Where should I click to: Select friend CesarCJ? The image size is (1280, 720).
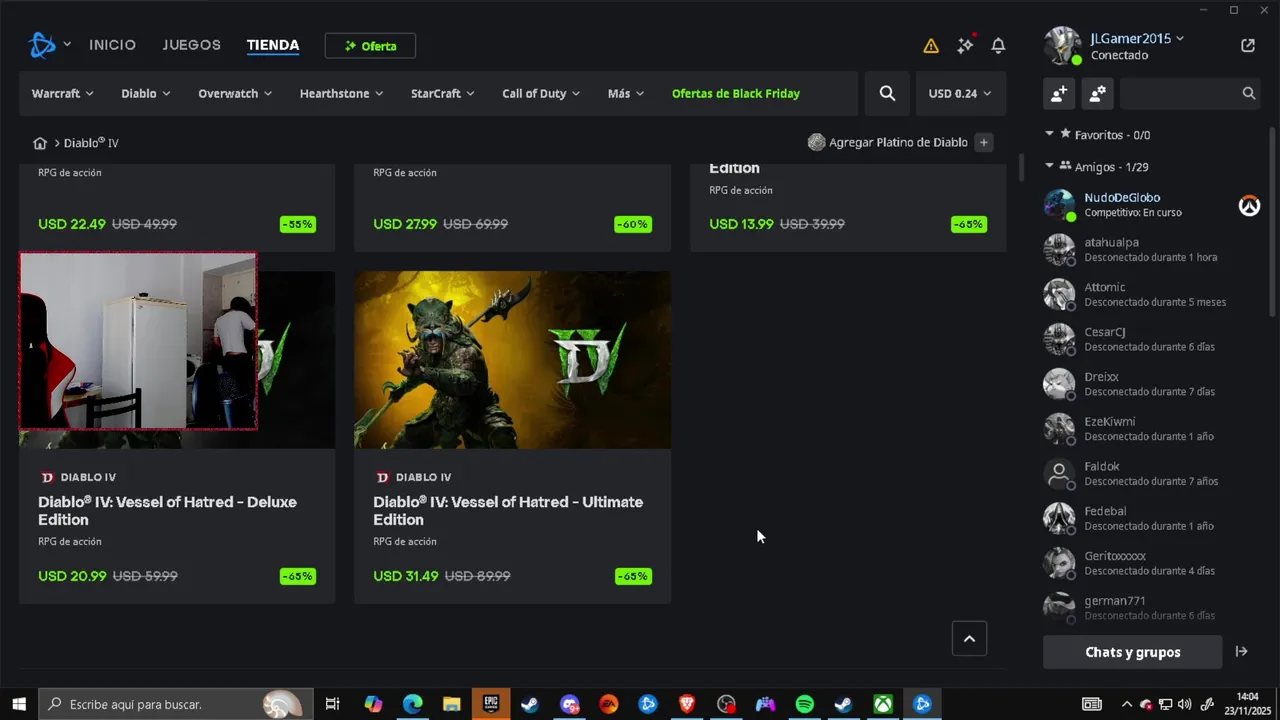[1152, 339]
